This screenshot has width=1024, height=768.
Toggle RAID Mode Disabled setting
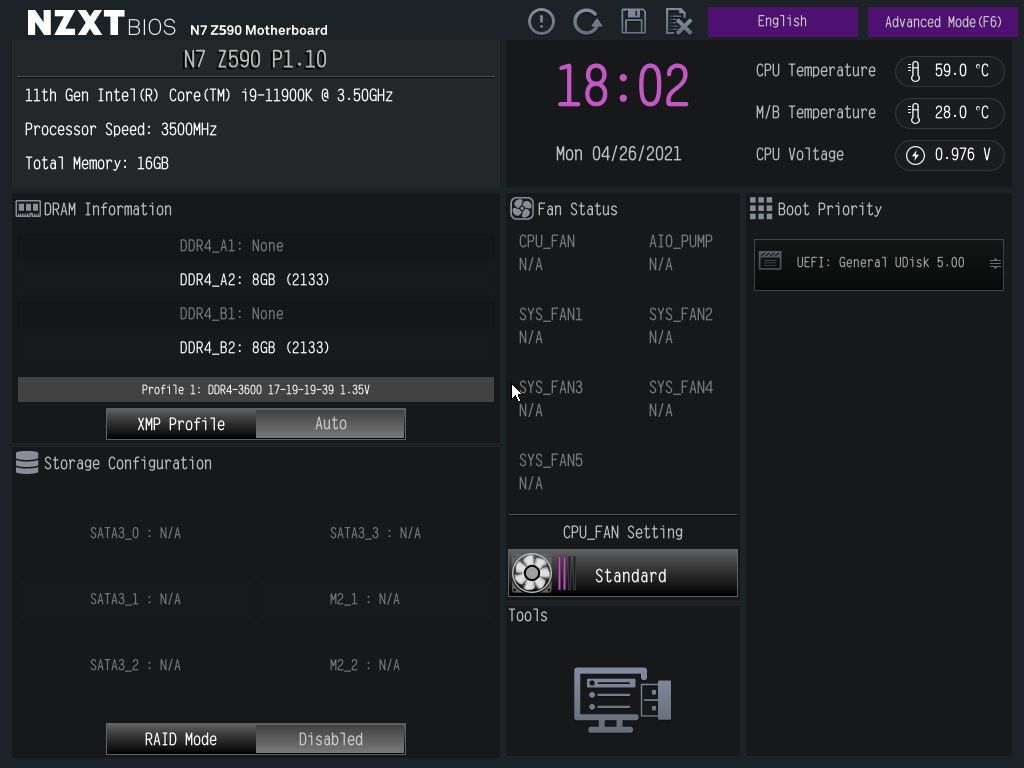pyautogui.click(x=330, y=739)
